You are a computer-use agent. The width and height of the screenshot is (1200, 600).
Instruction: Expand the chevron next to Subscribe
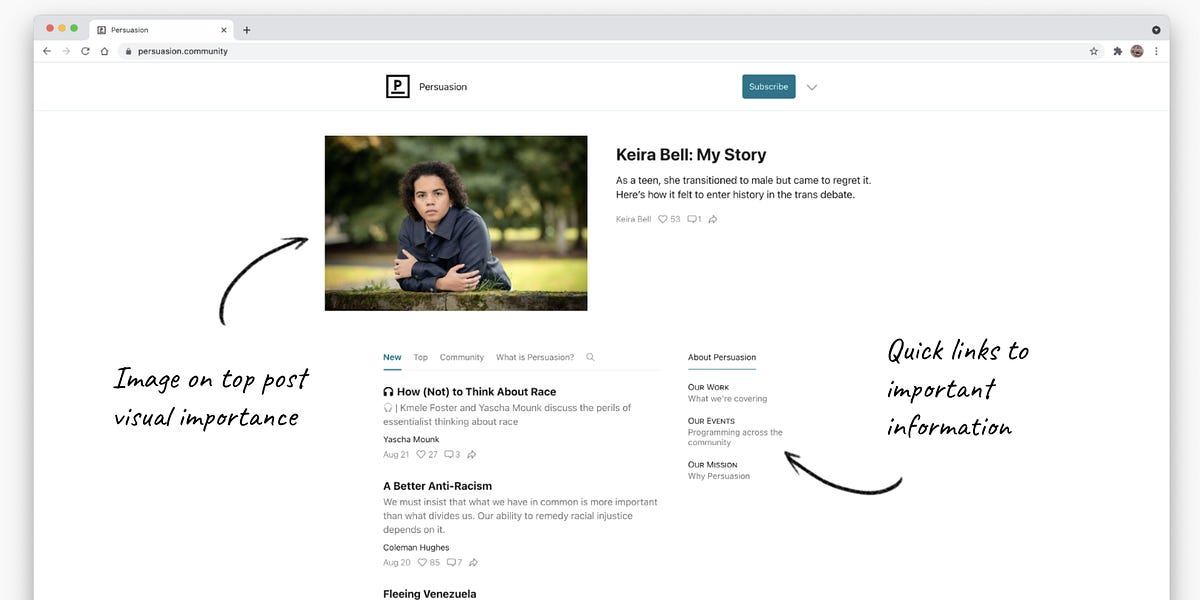[812, 87]
